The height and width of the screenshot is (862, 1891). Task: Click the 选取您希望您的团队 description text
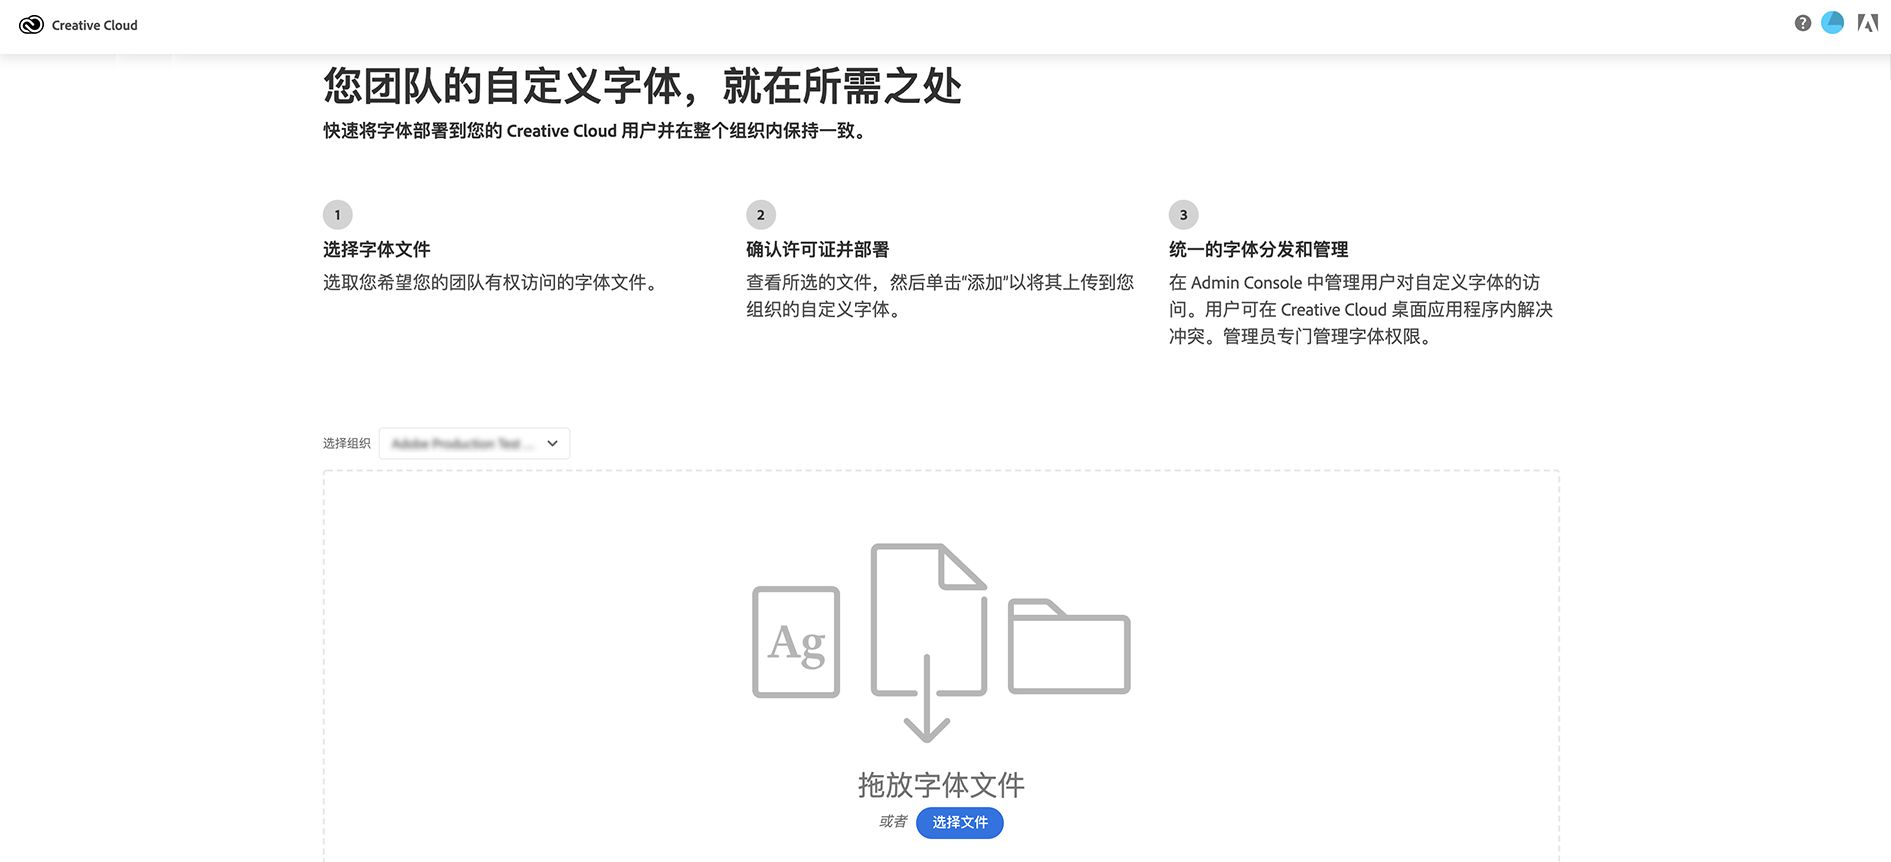tap(491, 283)
